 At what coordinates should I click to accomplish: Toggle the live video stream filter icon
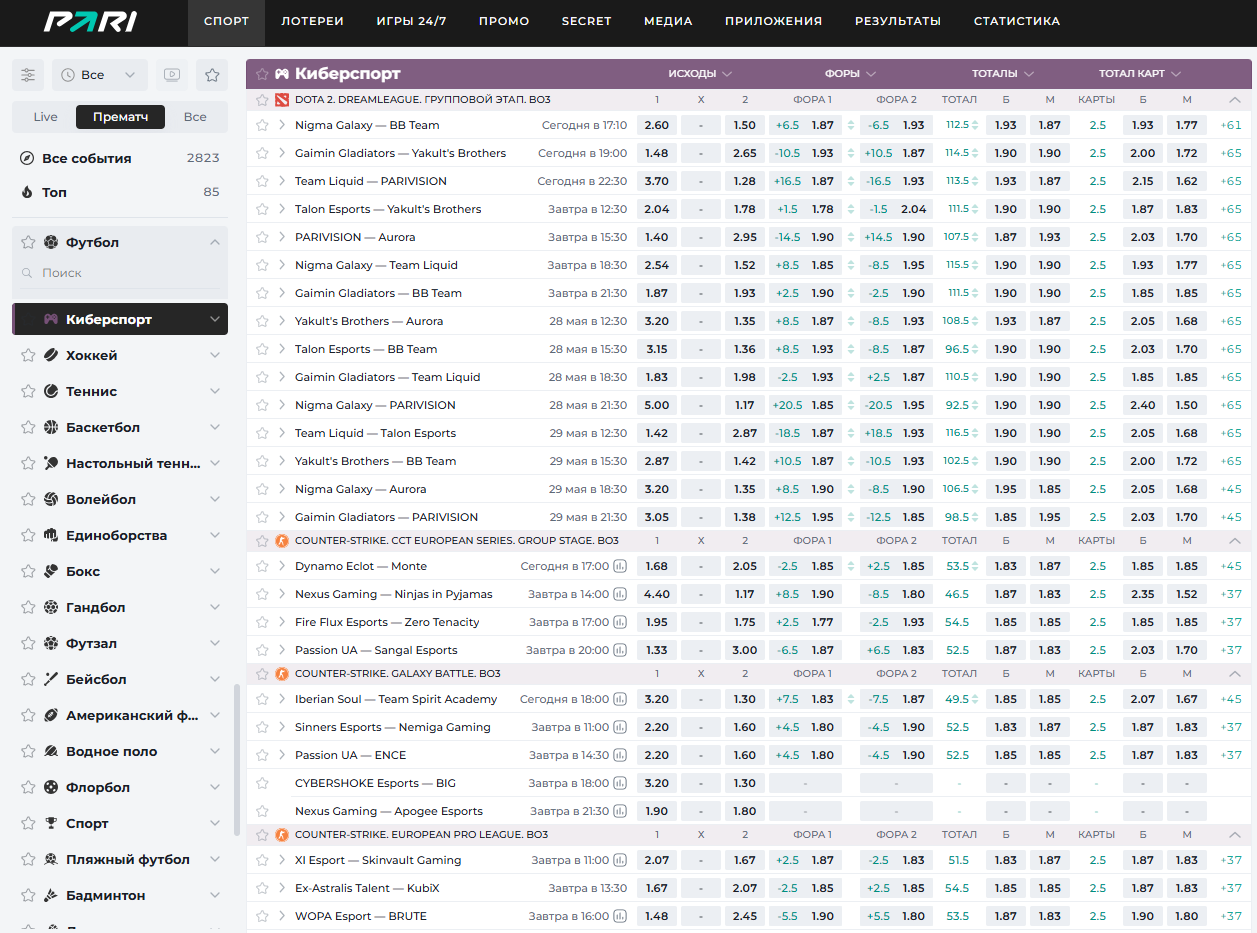tap(172, 75)
